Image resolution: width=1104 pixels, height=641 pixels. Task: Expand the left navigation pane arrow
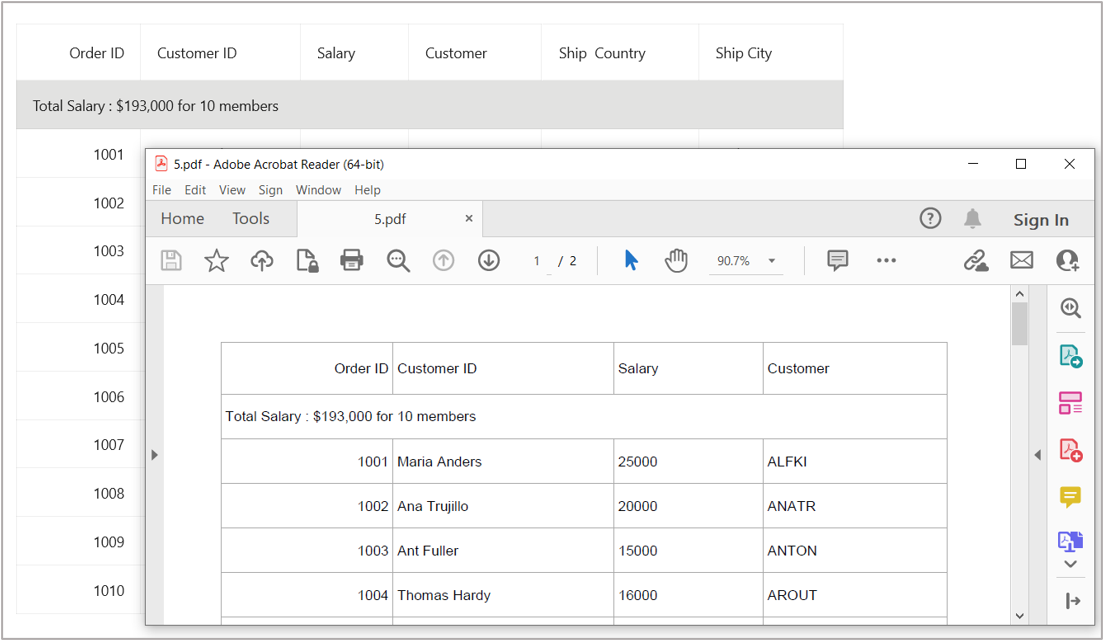(x=155, y=454)
